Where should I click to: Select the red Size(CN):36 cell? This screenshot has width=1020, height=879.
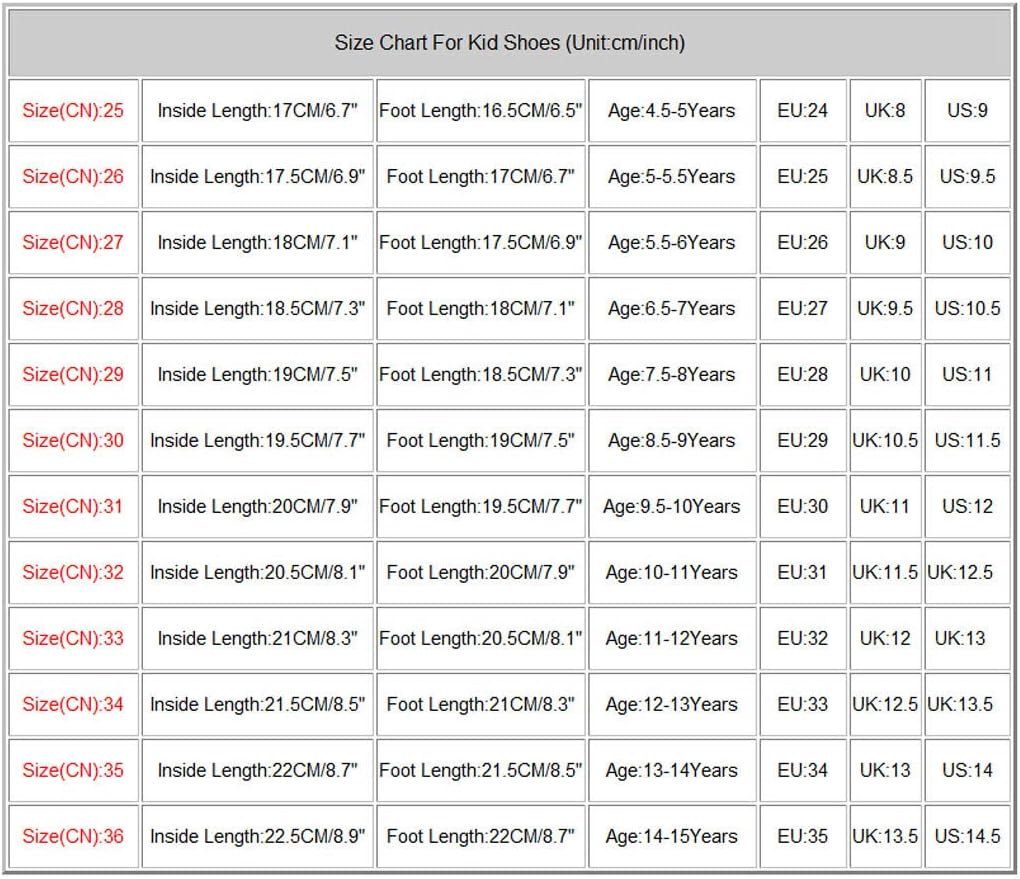coord(73,836)
